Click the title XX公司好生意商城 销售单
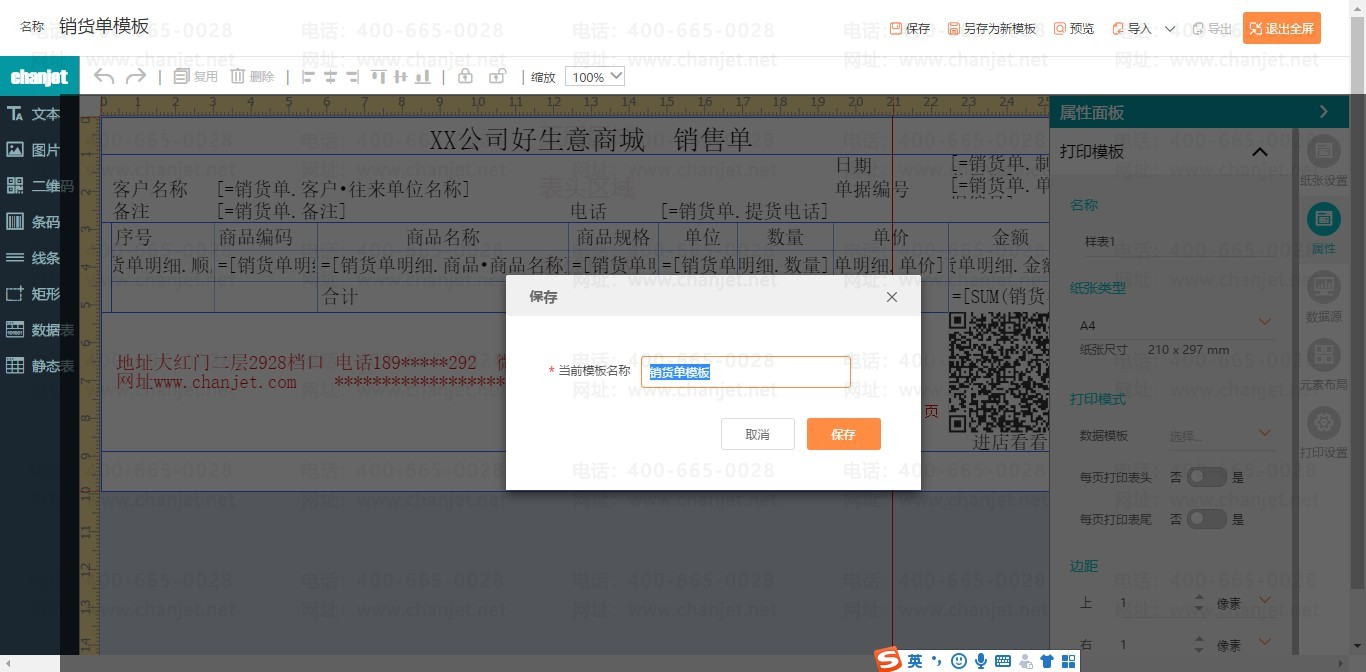 click(590, 140)
